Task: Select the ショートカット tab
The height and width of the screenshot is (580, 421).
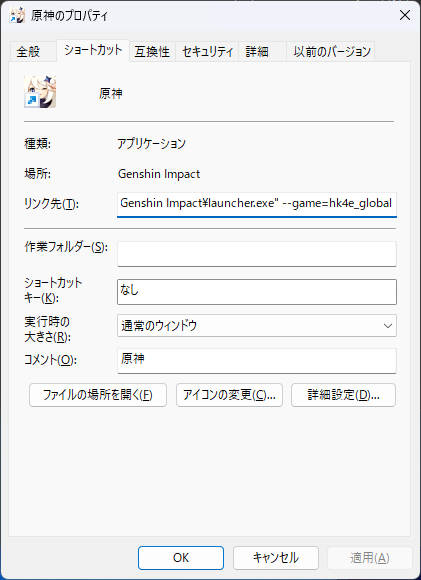Action: click(x=93, y=50)
